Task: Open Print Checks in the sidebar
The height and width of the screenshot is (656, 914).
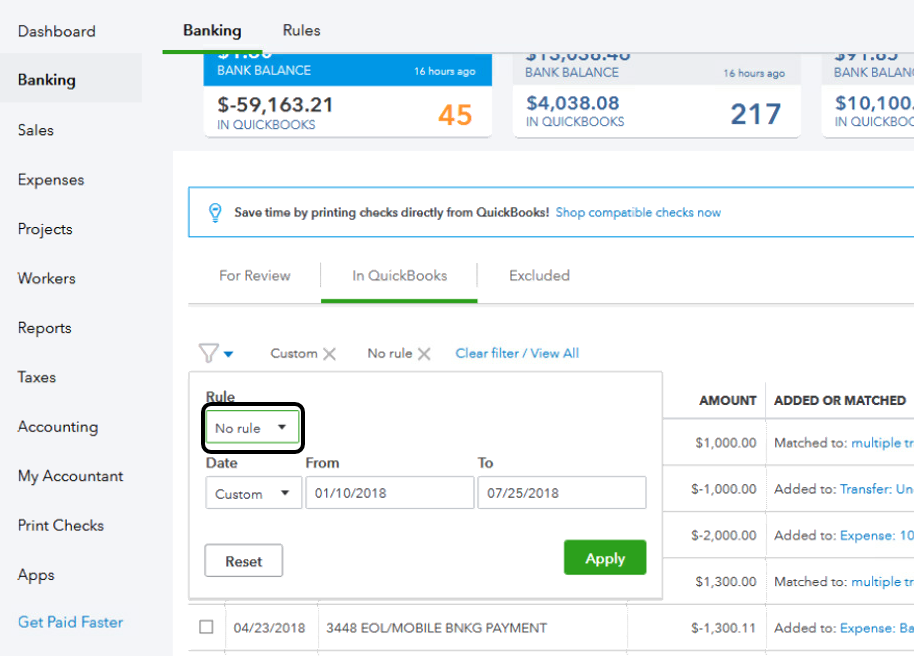Action: (61, 525)
